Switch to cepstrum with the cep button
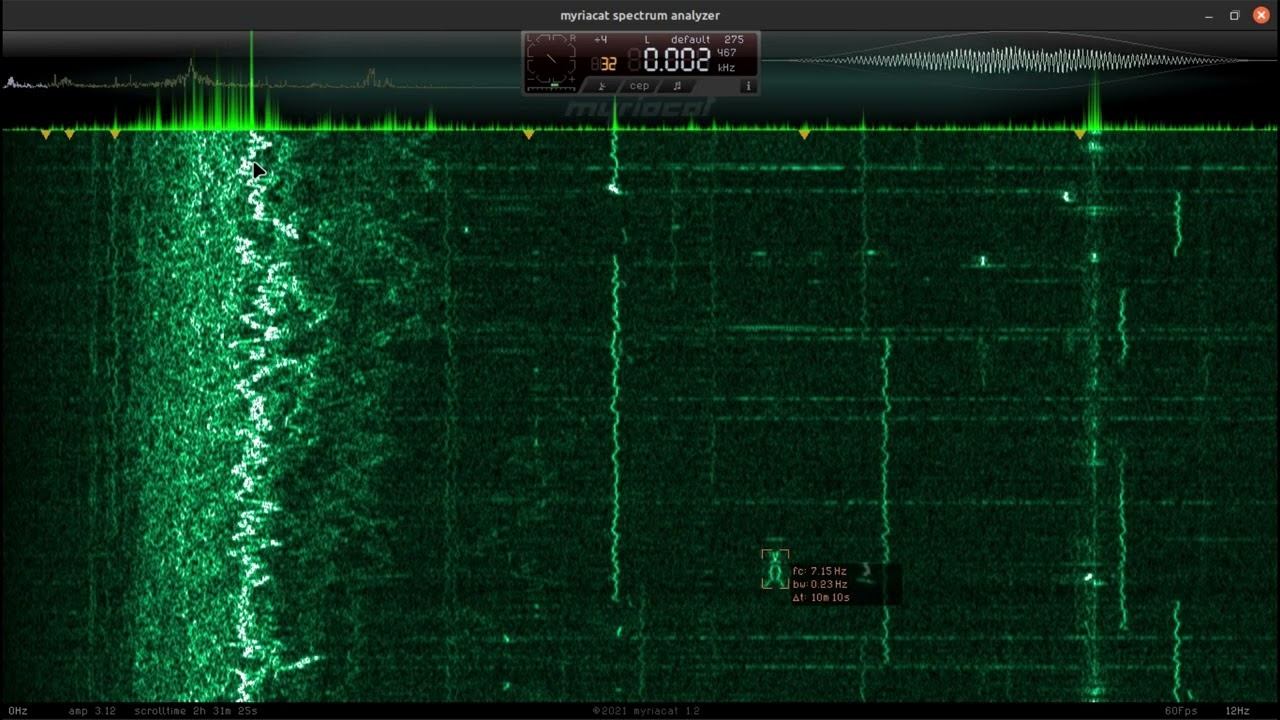Viewport: 1280px width, 720px height. click(x=639, y=86)
